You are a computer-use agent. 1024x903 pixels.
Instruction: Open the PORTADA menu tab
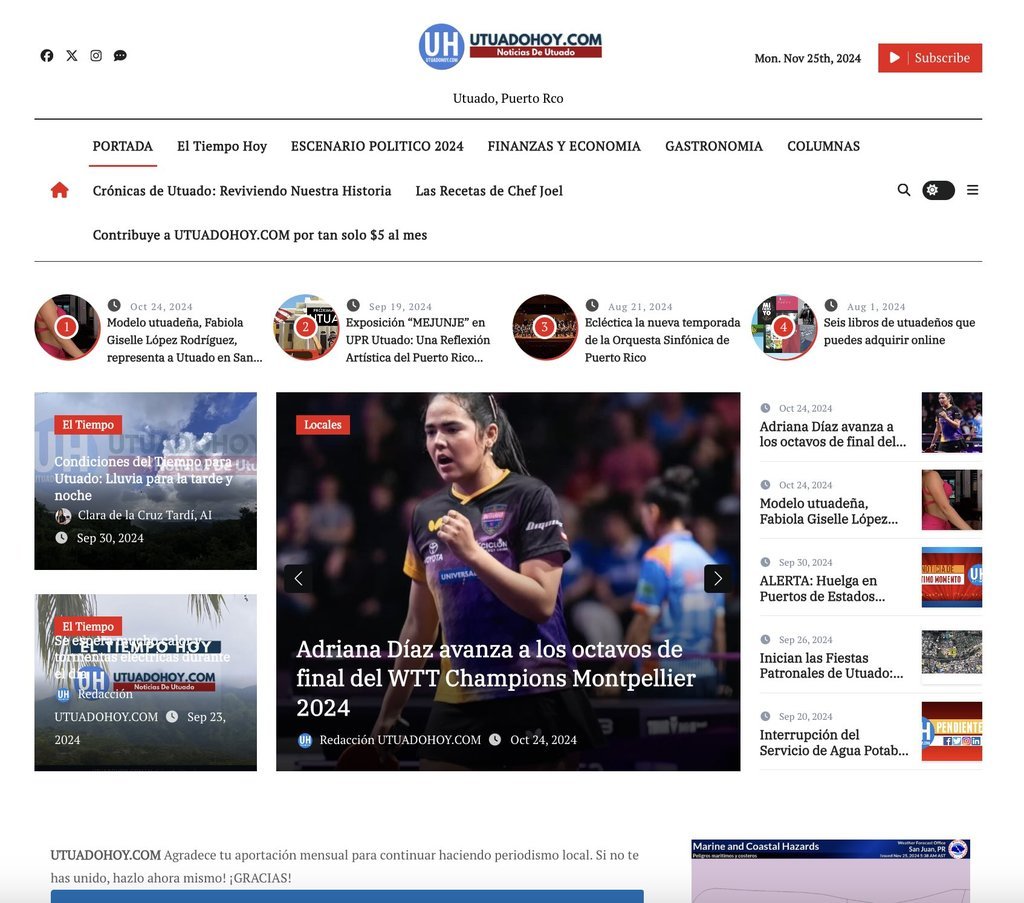(123, 146)
